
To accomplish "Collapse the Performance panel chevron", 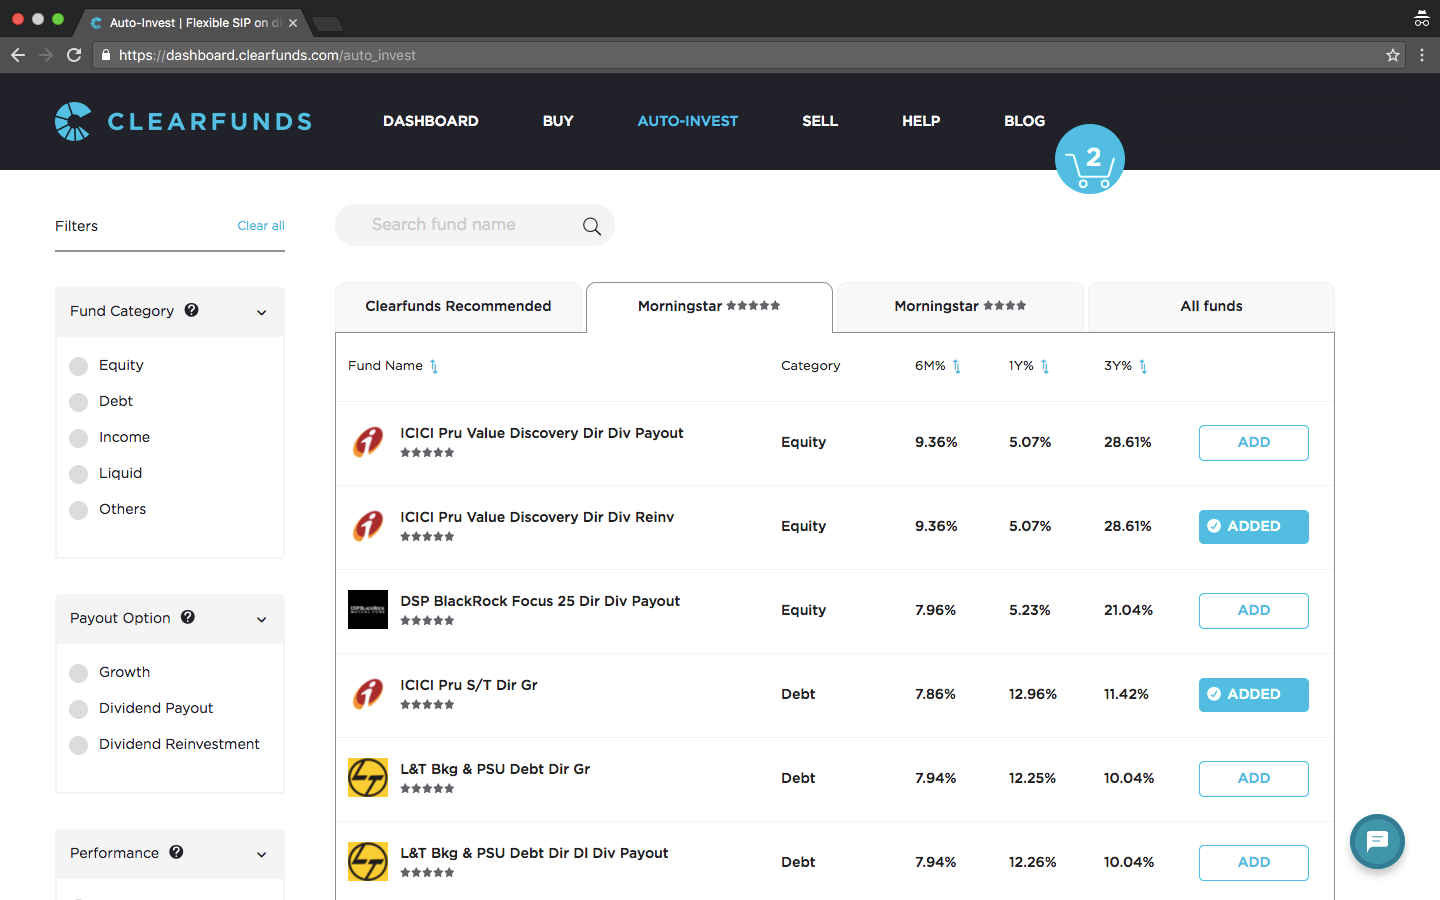I will [x=262, y=854].
